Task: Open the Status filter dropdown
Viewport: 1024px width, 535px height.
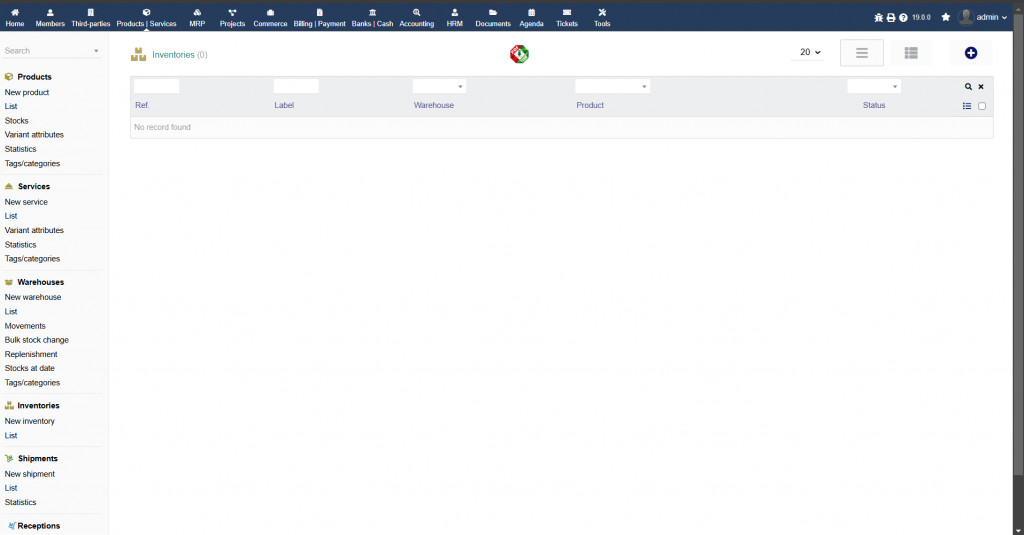Action: tap(874, 86)
